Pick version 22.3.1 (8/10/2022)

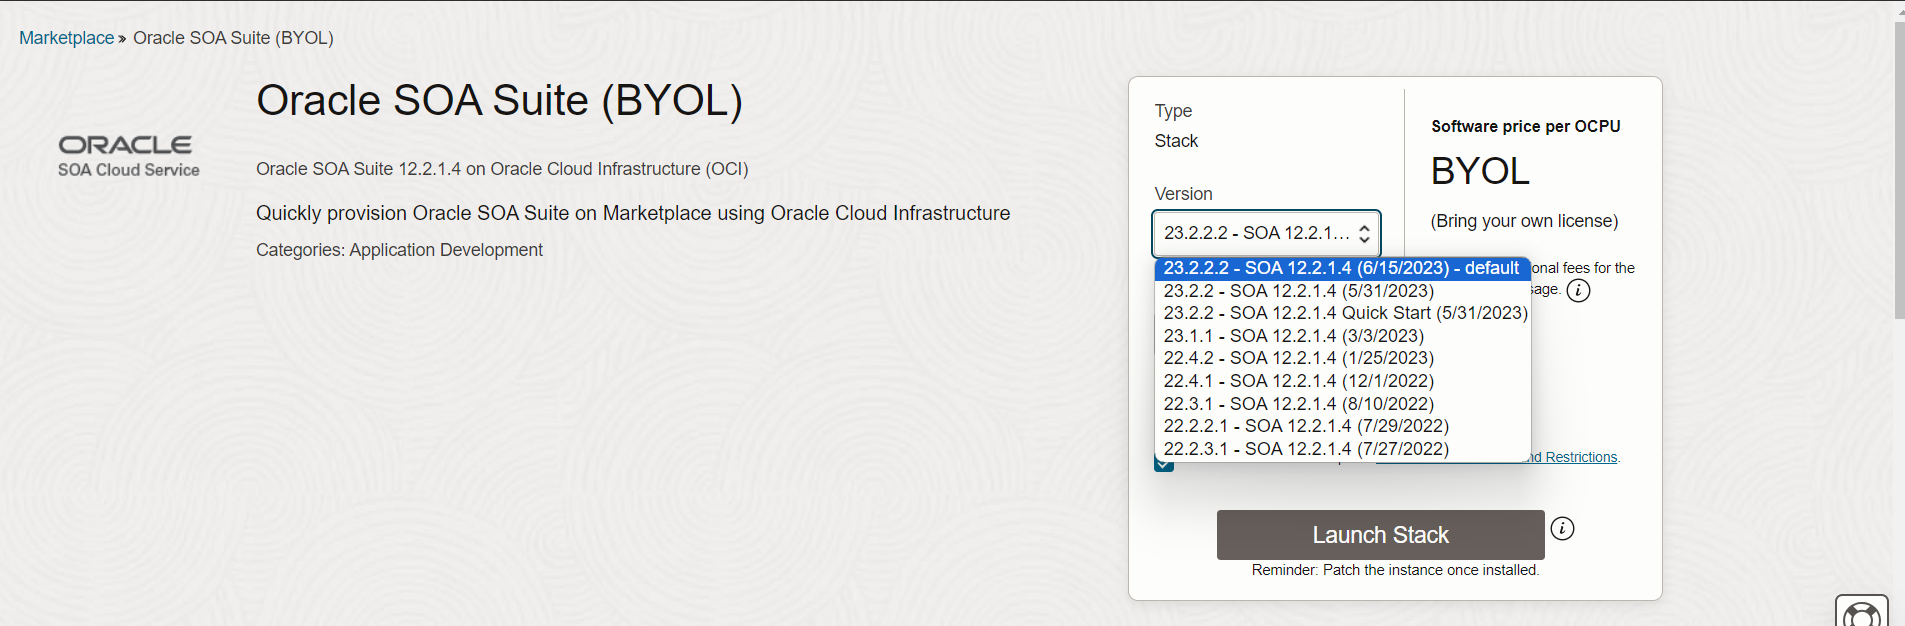coord(1342,404)
